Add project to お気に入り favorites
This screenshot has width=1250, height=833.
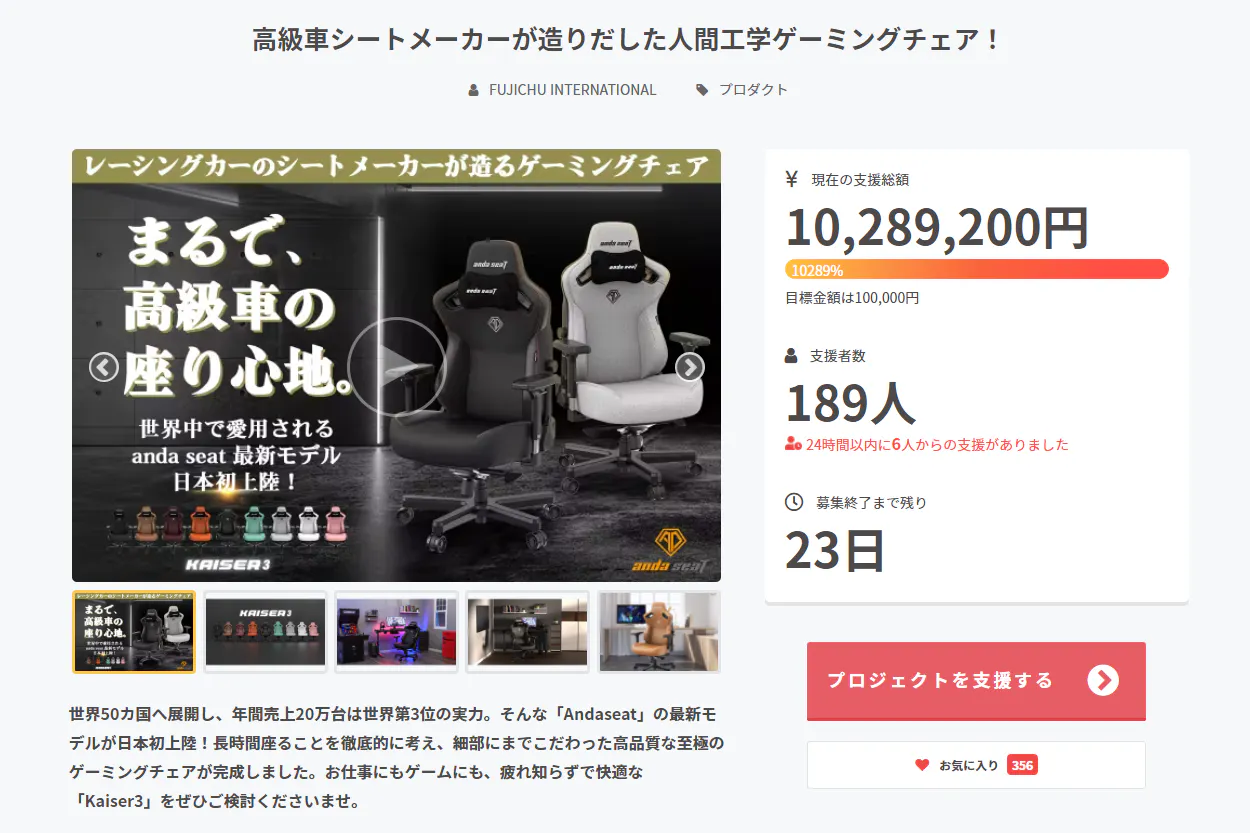pos(976,765)
